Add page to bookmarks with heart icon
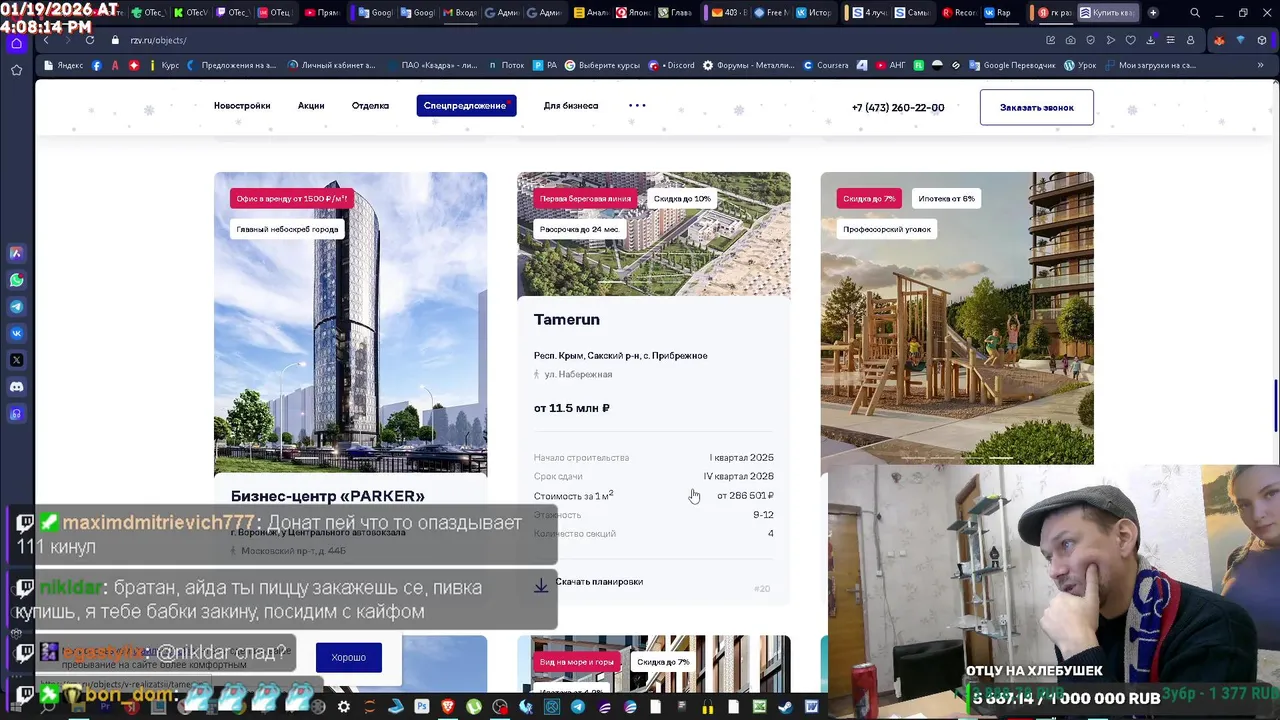 pyautogui.click(x=1130, y=40)
